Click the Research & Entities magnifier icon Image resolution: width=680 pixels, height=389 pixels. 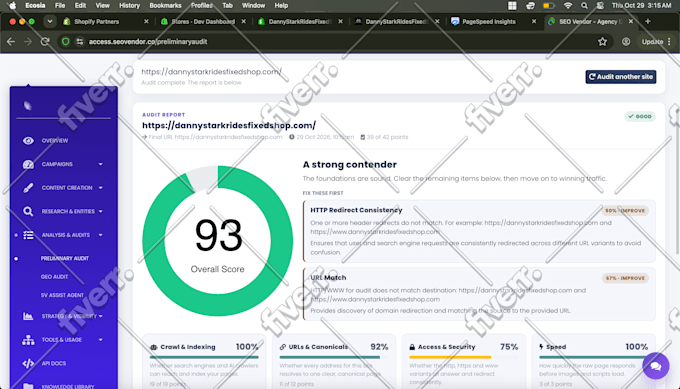click(28, 211)
